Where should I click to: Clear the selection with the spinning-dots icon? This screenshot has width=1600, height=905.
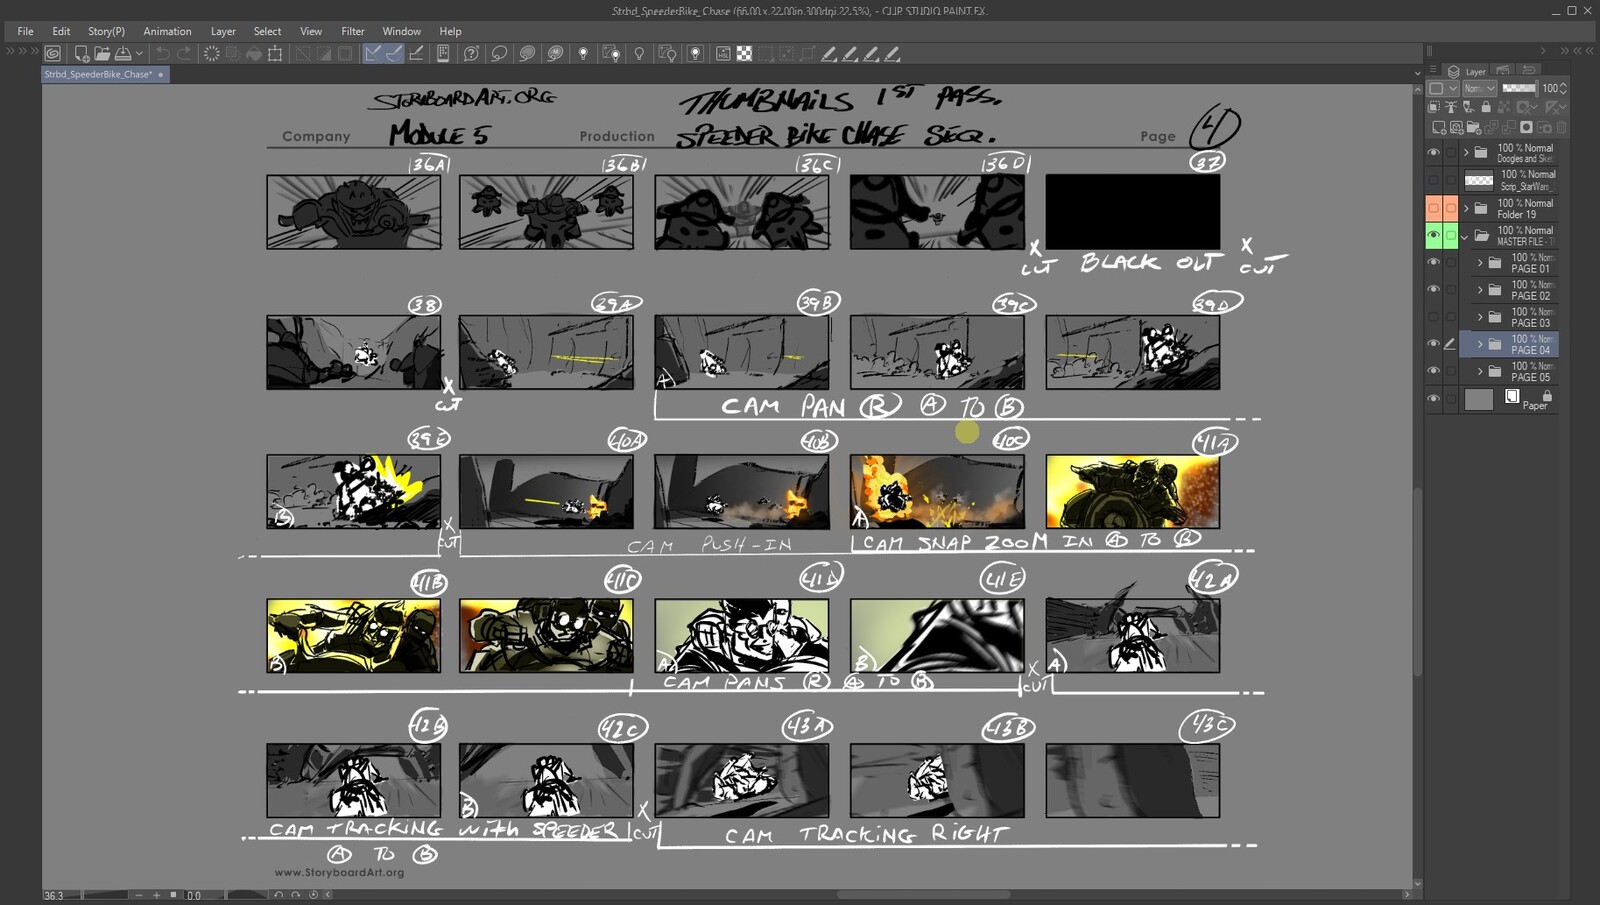pyautogui.click(x=212, y=54)
